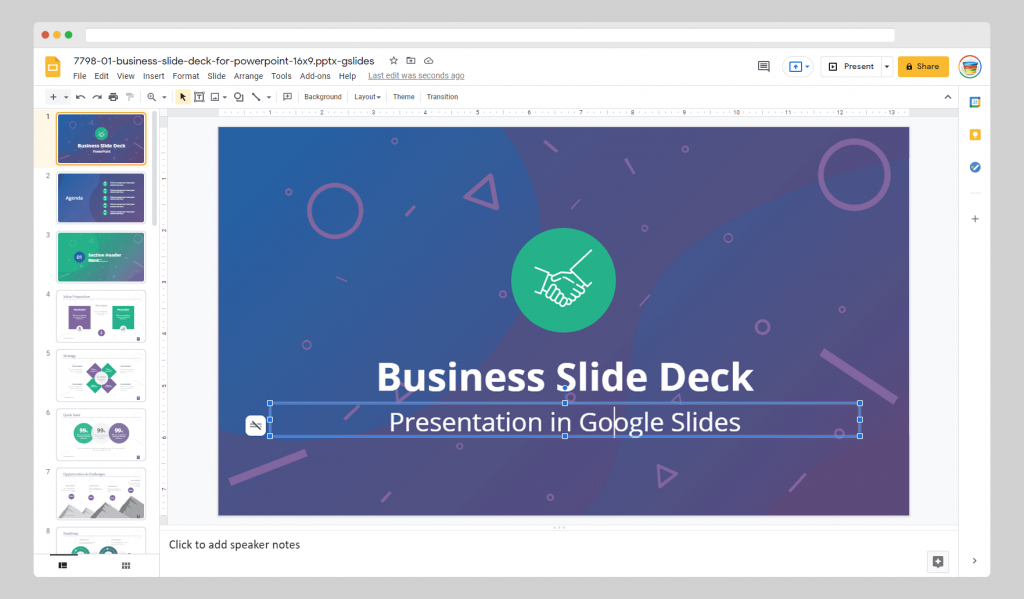Viewport: 1024px width, 599px height.
Task: Click the autofit options icon beside subtitle
Action: pos(255,425)
